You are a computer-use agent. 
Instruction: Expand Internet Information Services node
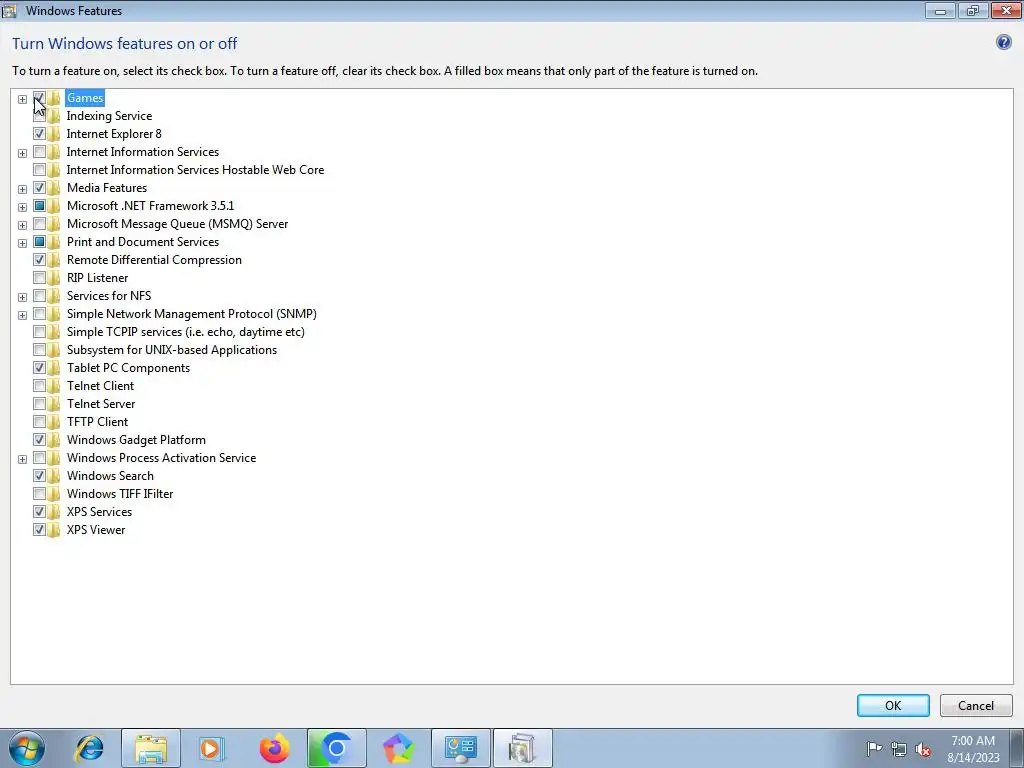click(x=22, y=153)
